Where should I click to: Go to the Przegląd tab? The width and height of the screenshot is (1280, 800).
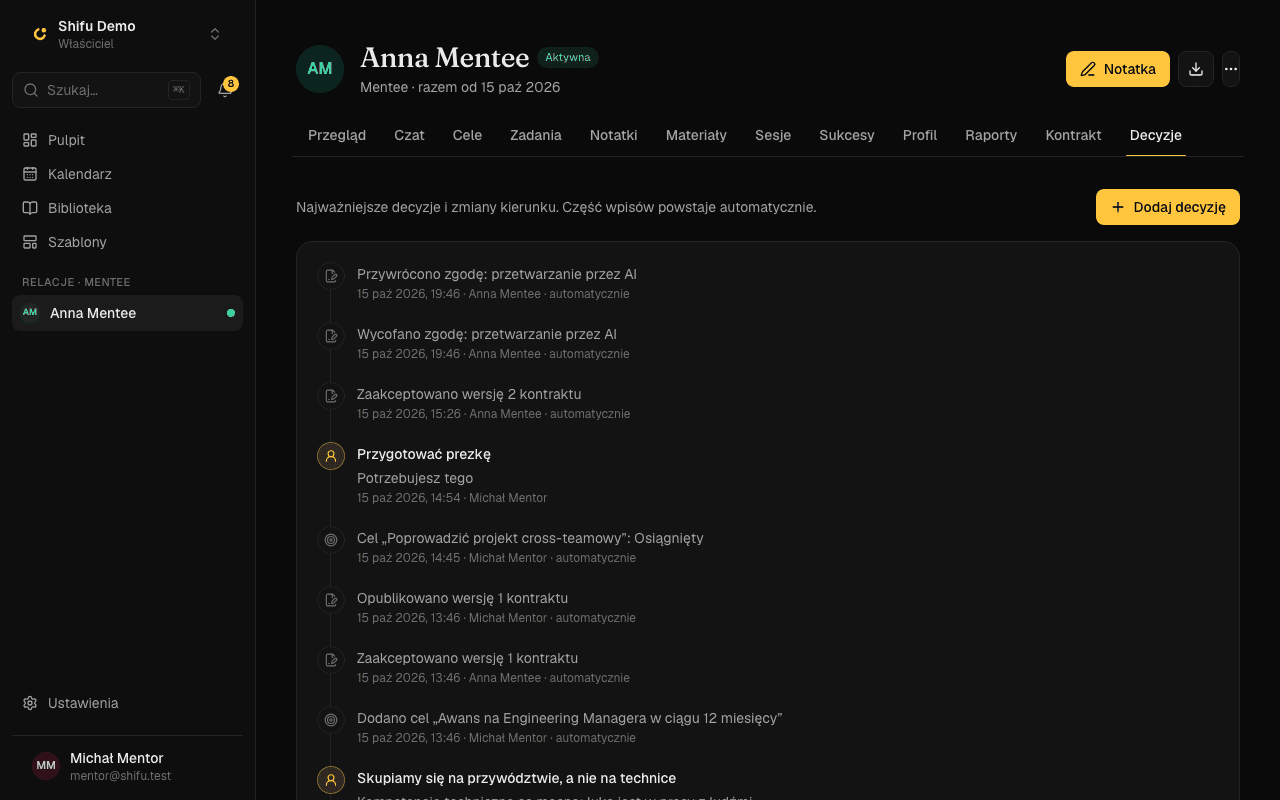point(337,135)
